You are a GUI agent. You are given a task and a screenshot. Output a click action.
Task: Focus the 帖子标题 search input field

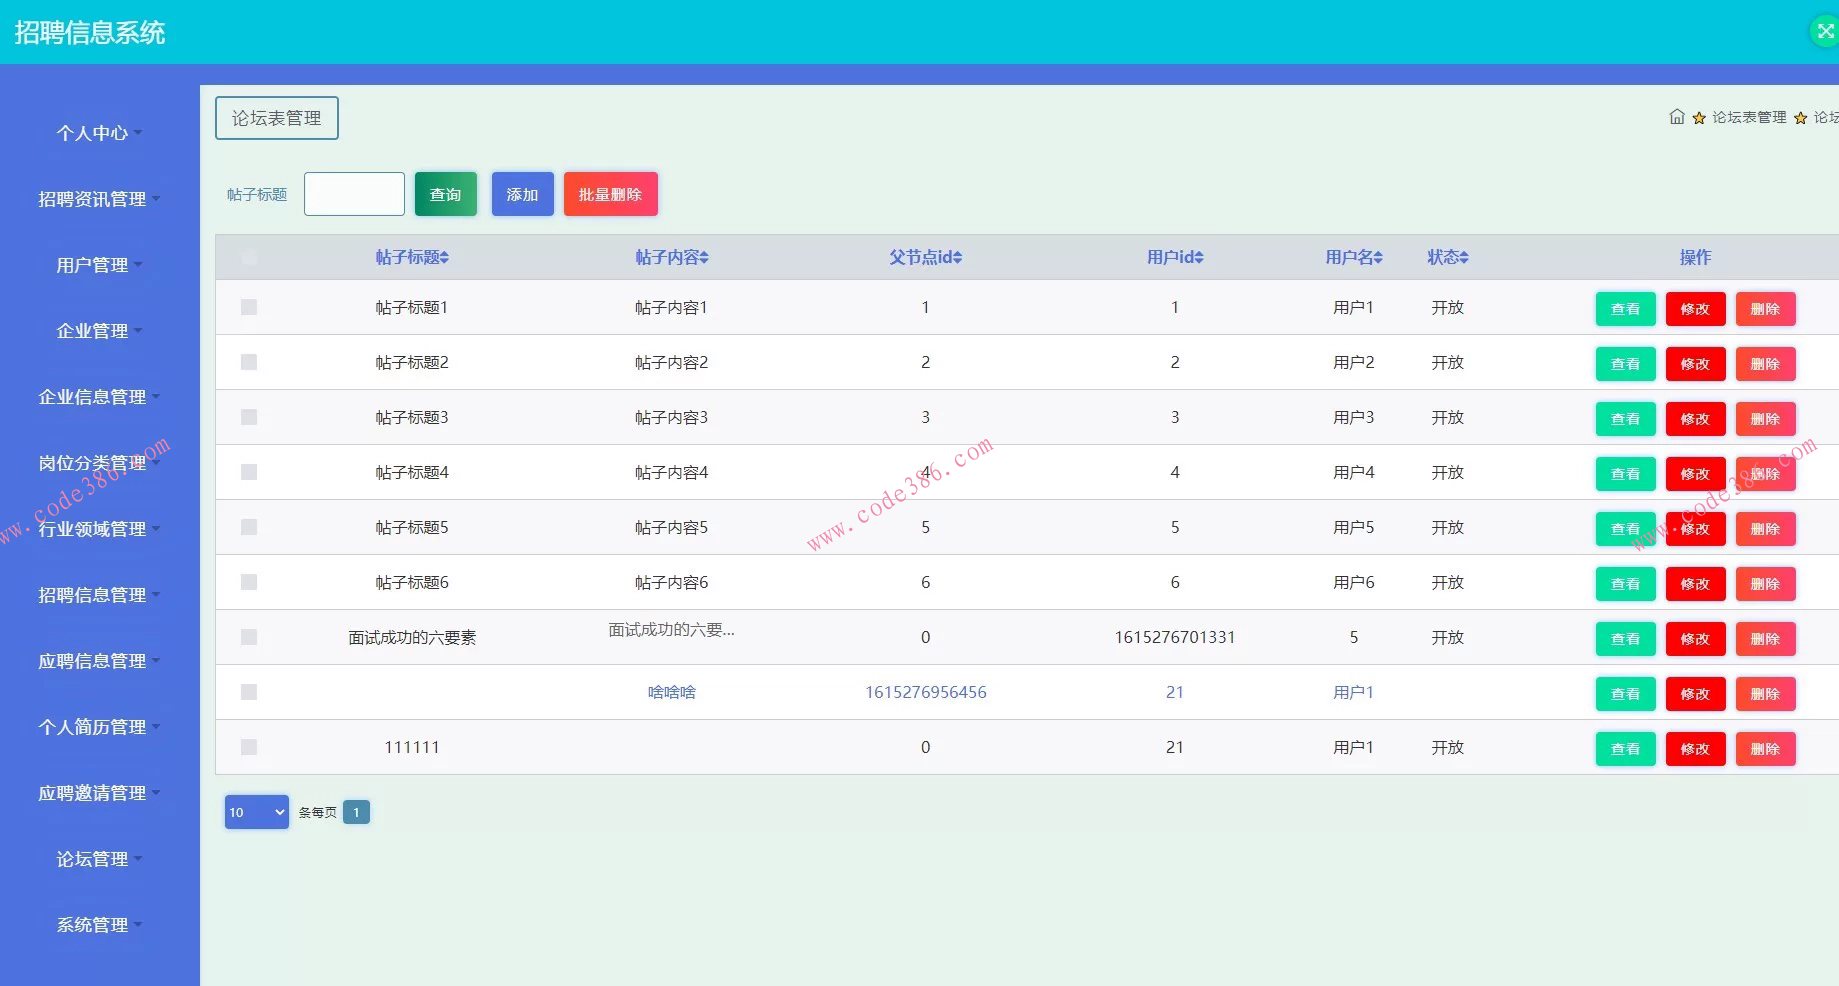click(354, 194)
